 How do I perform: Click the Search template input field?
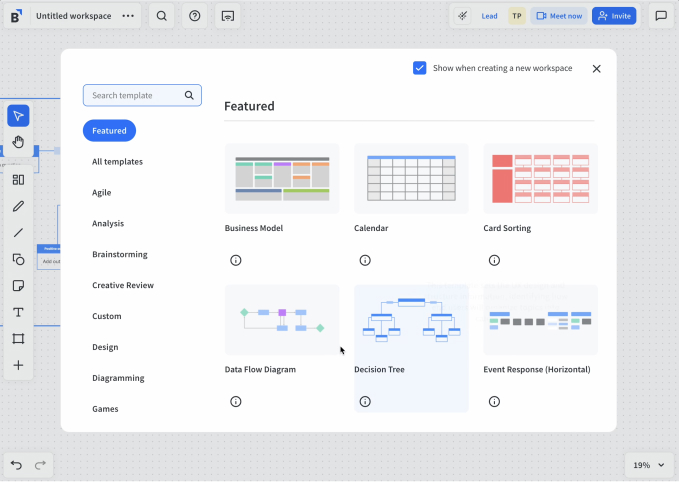point(135,96)
